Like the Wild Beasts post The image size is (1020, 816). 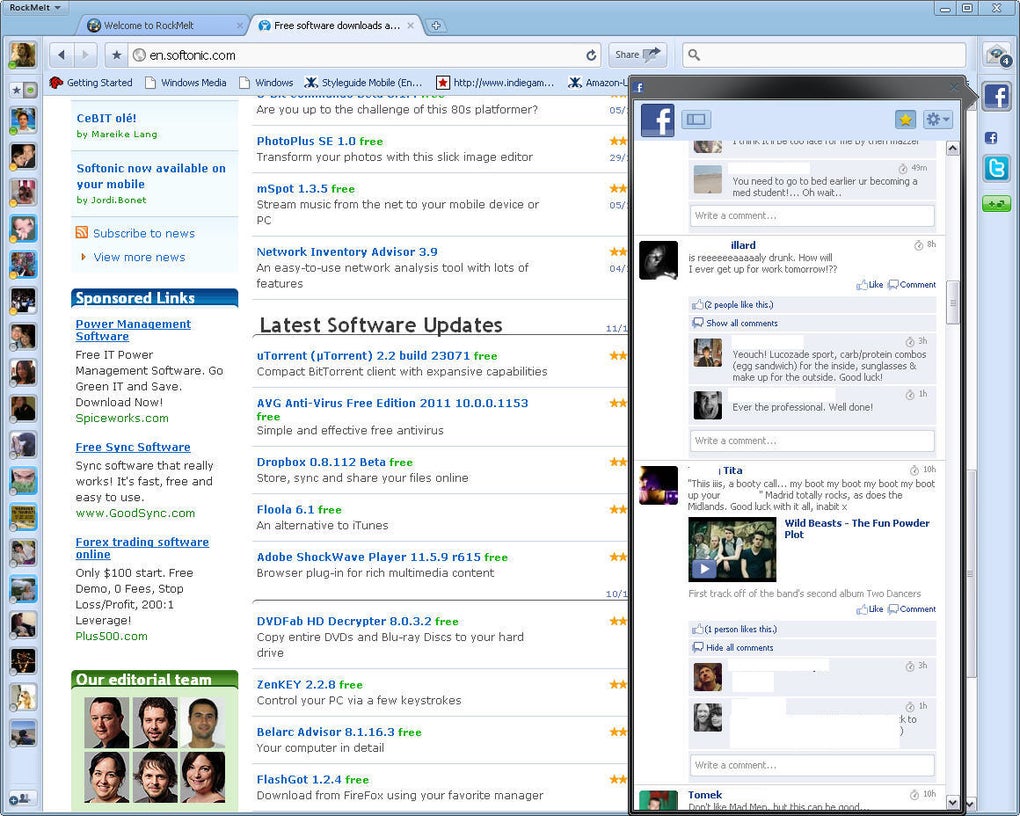(x=870, y=609)
